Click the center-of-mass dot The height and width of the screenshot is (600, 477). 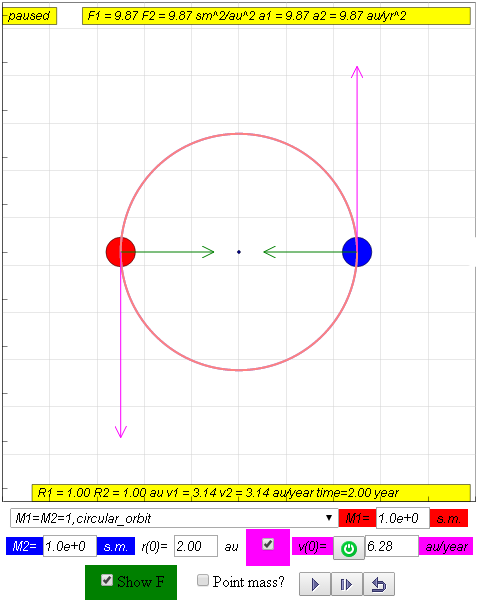point(239,252)
